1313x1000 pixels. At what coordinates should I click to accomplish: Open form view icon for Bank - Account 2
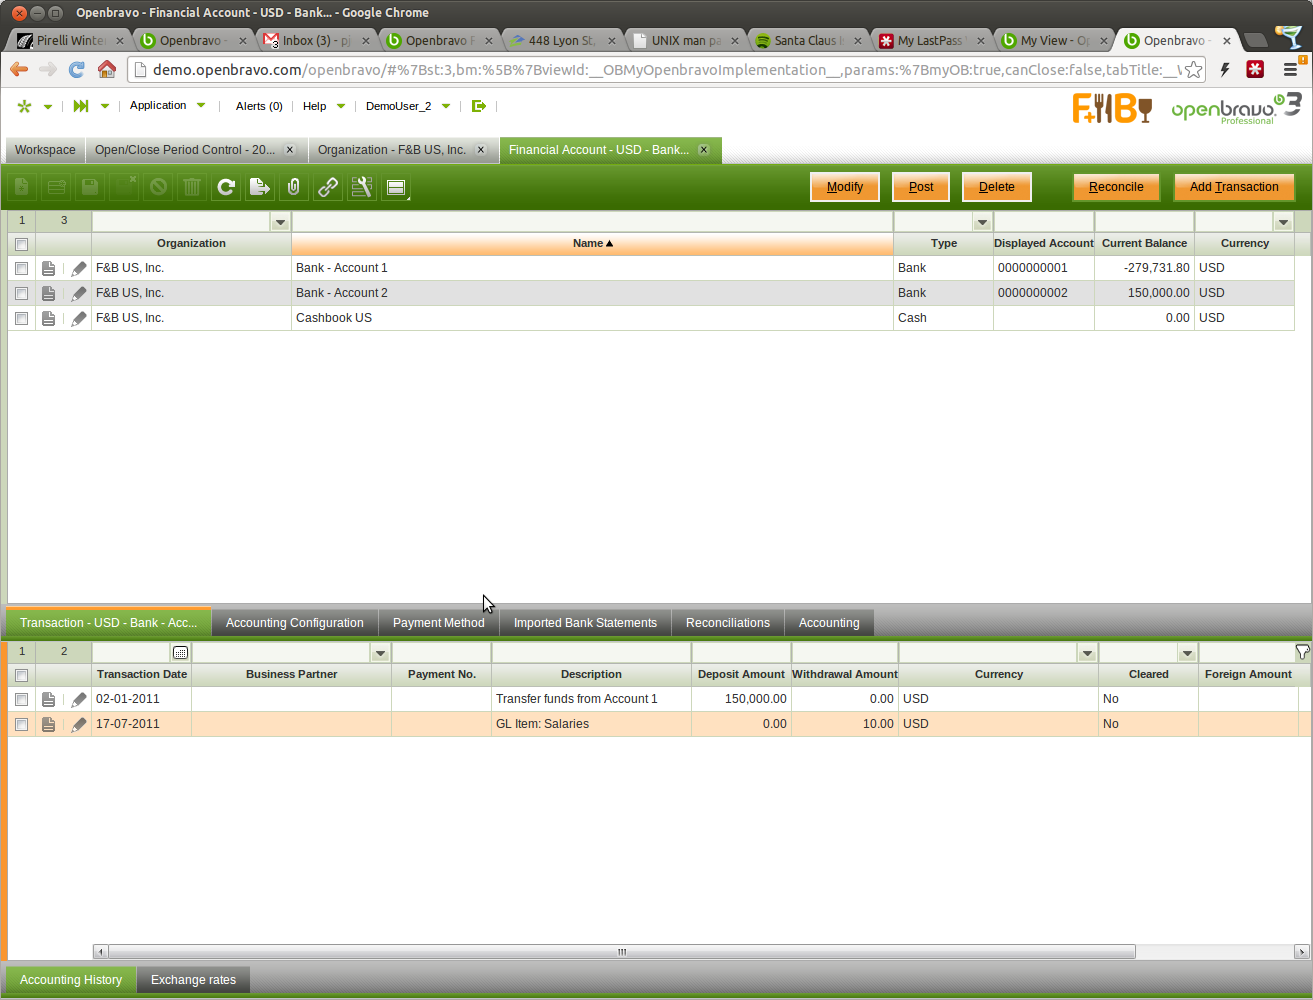[48, 293]
